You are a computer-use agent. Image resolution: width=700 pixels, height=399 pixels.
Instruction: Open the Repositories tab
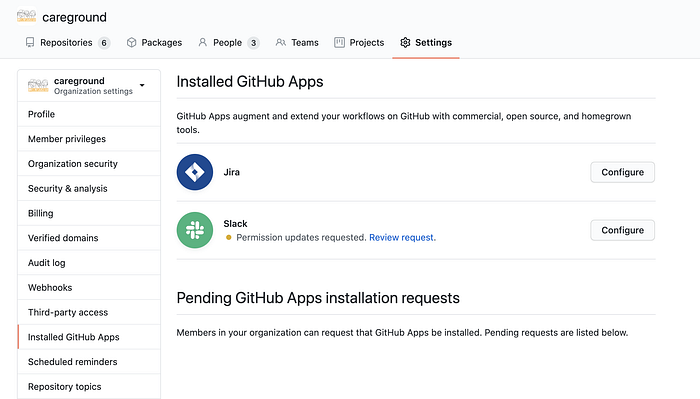(x=67, y=42)
